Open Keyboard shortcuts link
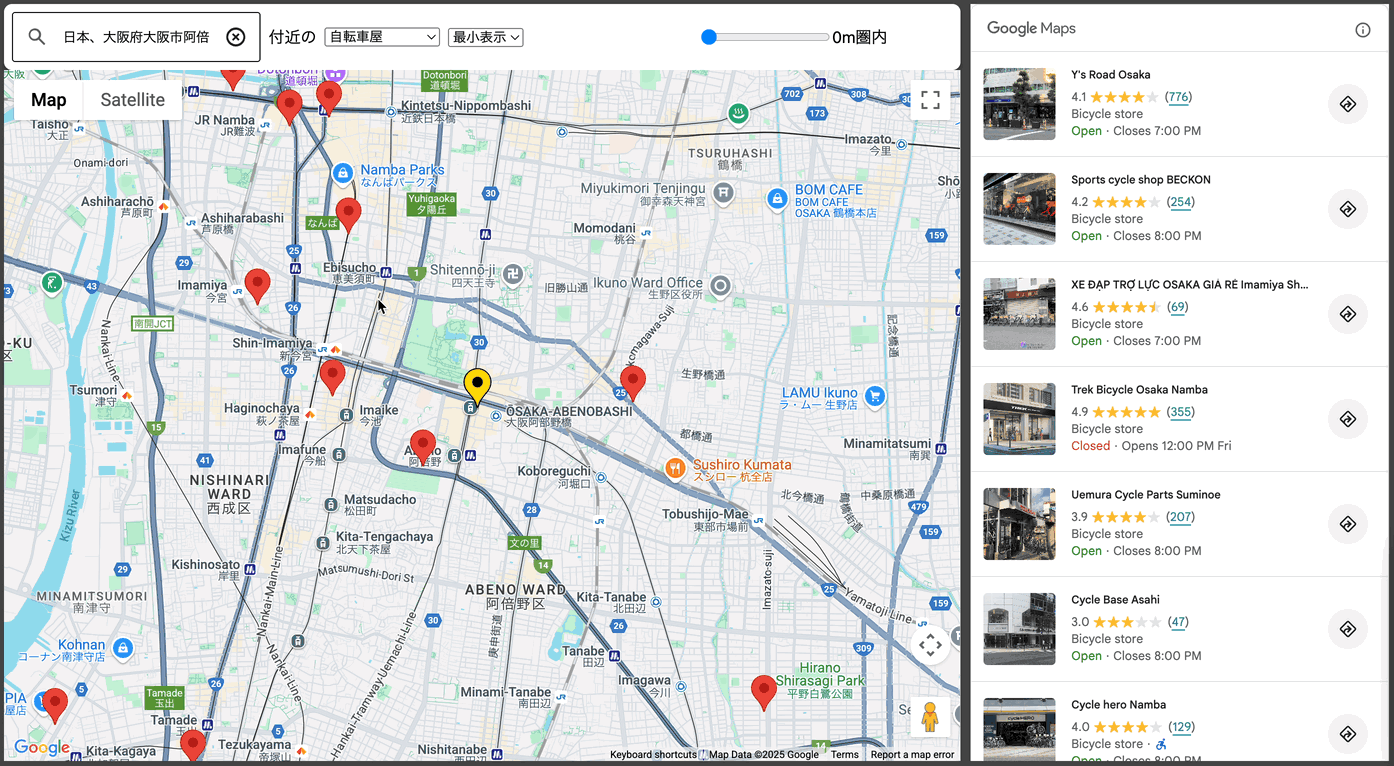Image resolution: width=1394 pixels, height=766 pixels. [x=653, y=755]
